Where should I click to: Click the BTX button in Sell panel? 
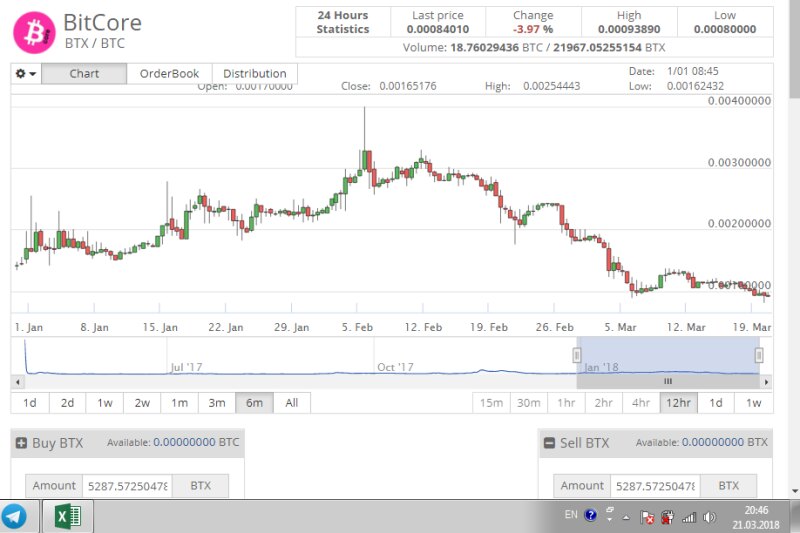pyautogui.click(x=728, y=486)
